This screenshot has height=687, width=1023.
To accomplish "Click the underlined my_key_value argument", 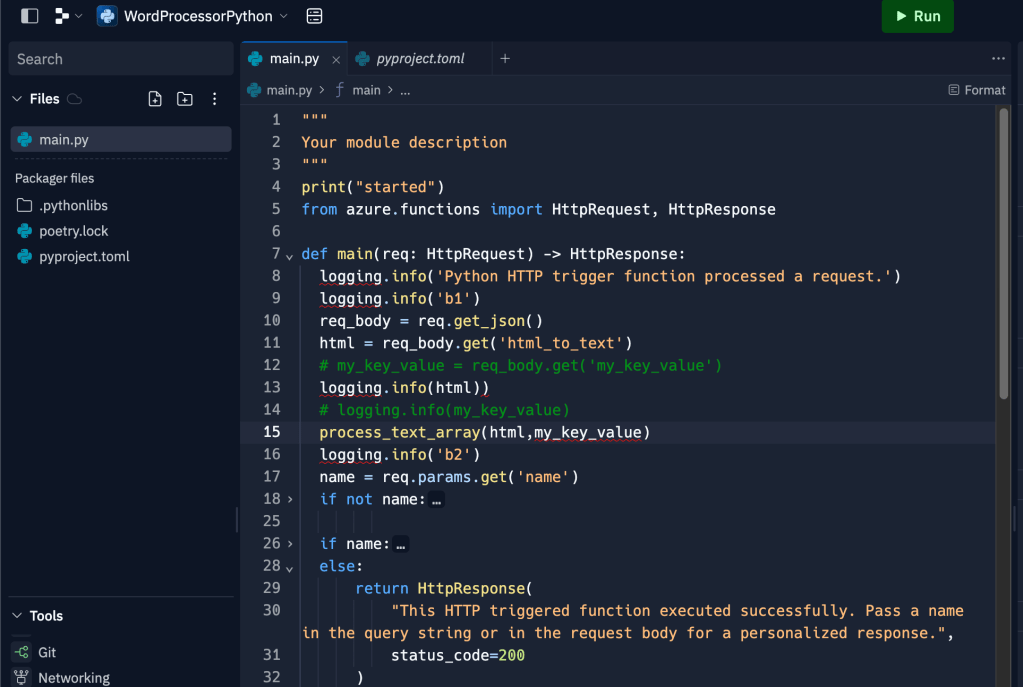I will tap(588, 433).
